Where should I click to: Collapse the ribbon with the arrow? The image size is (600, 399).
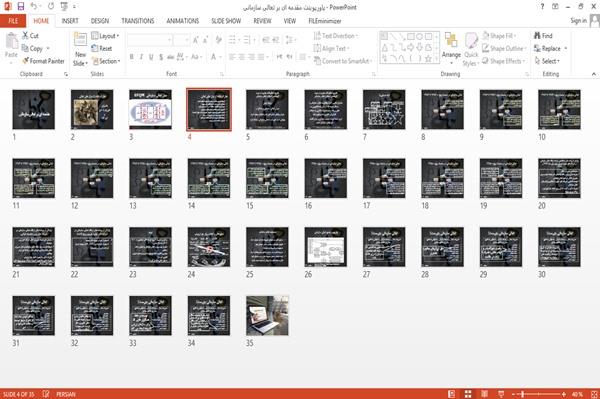(x=593, y=74)
